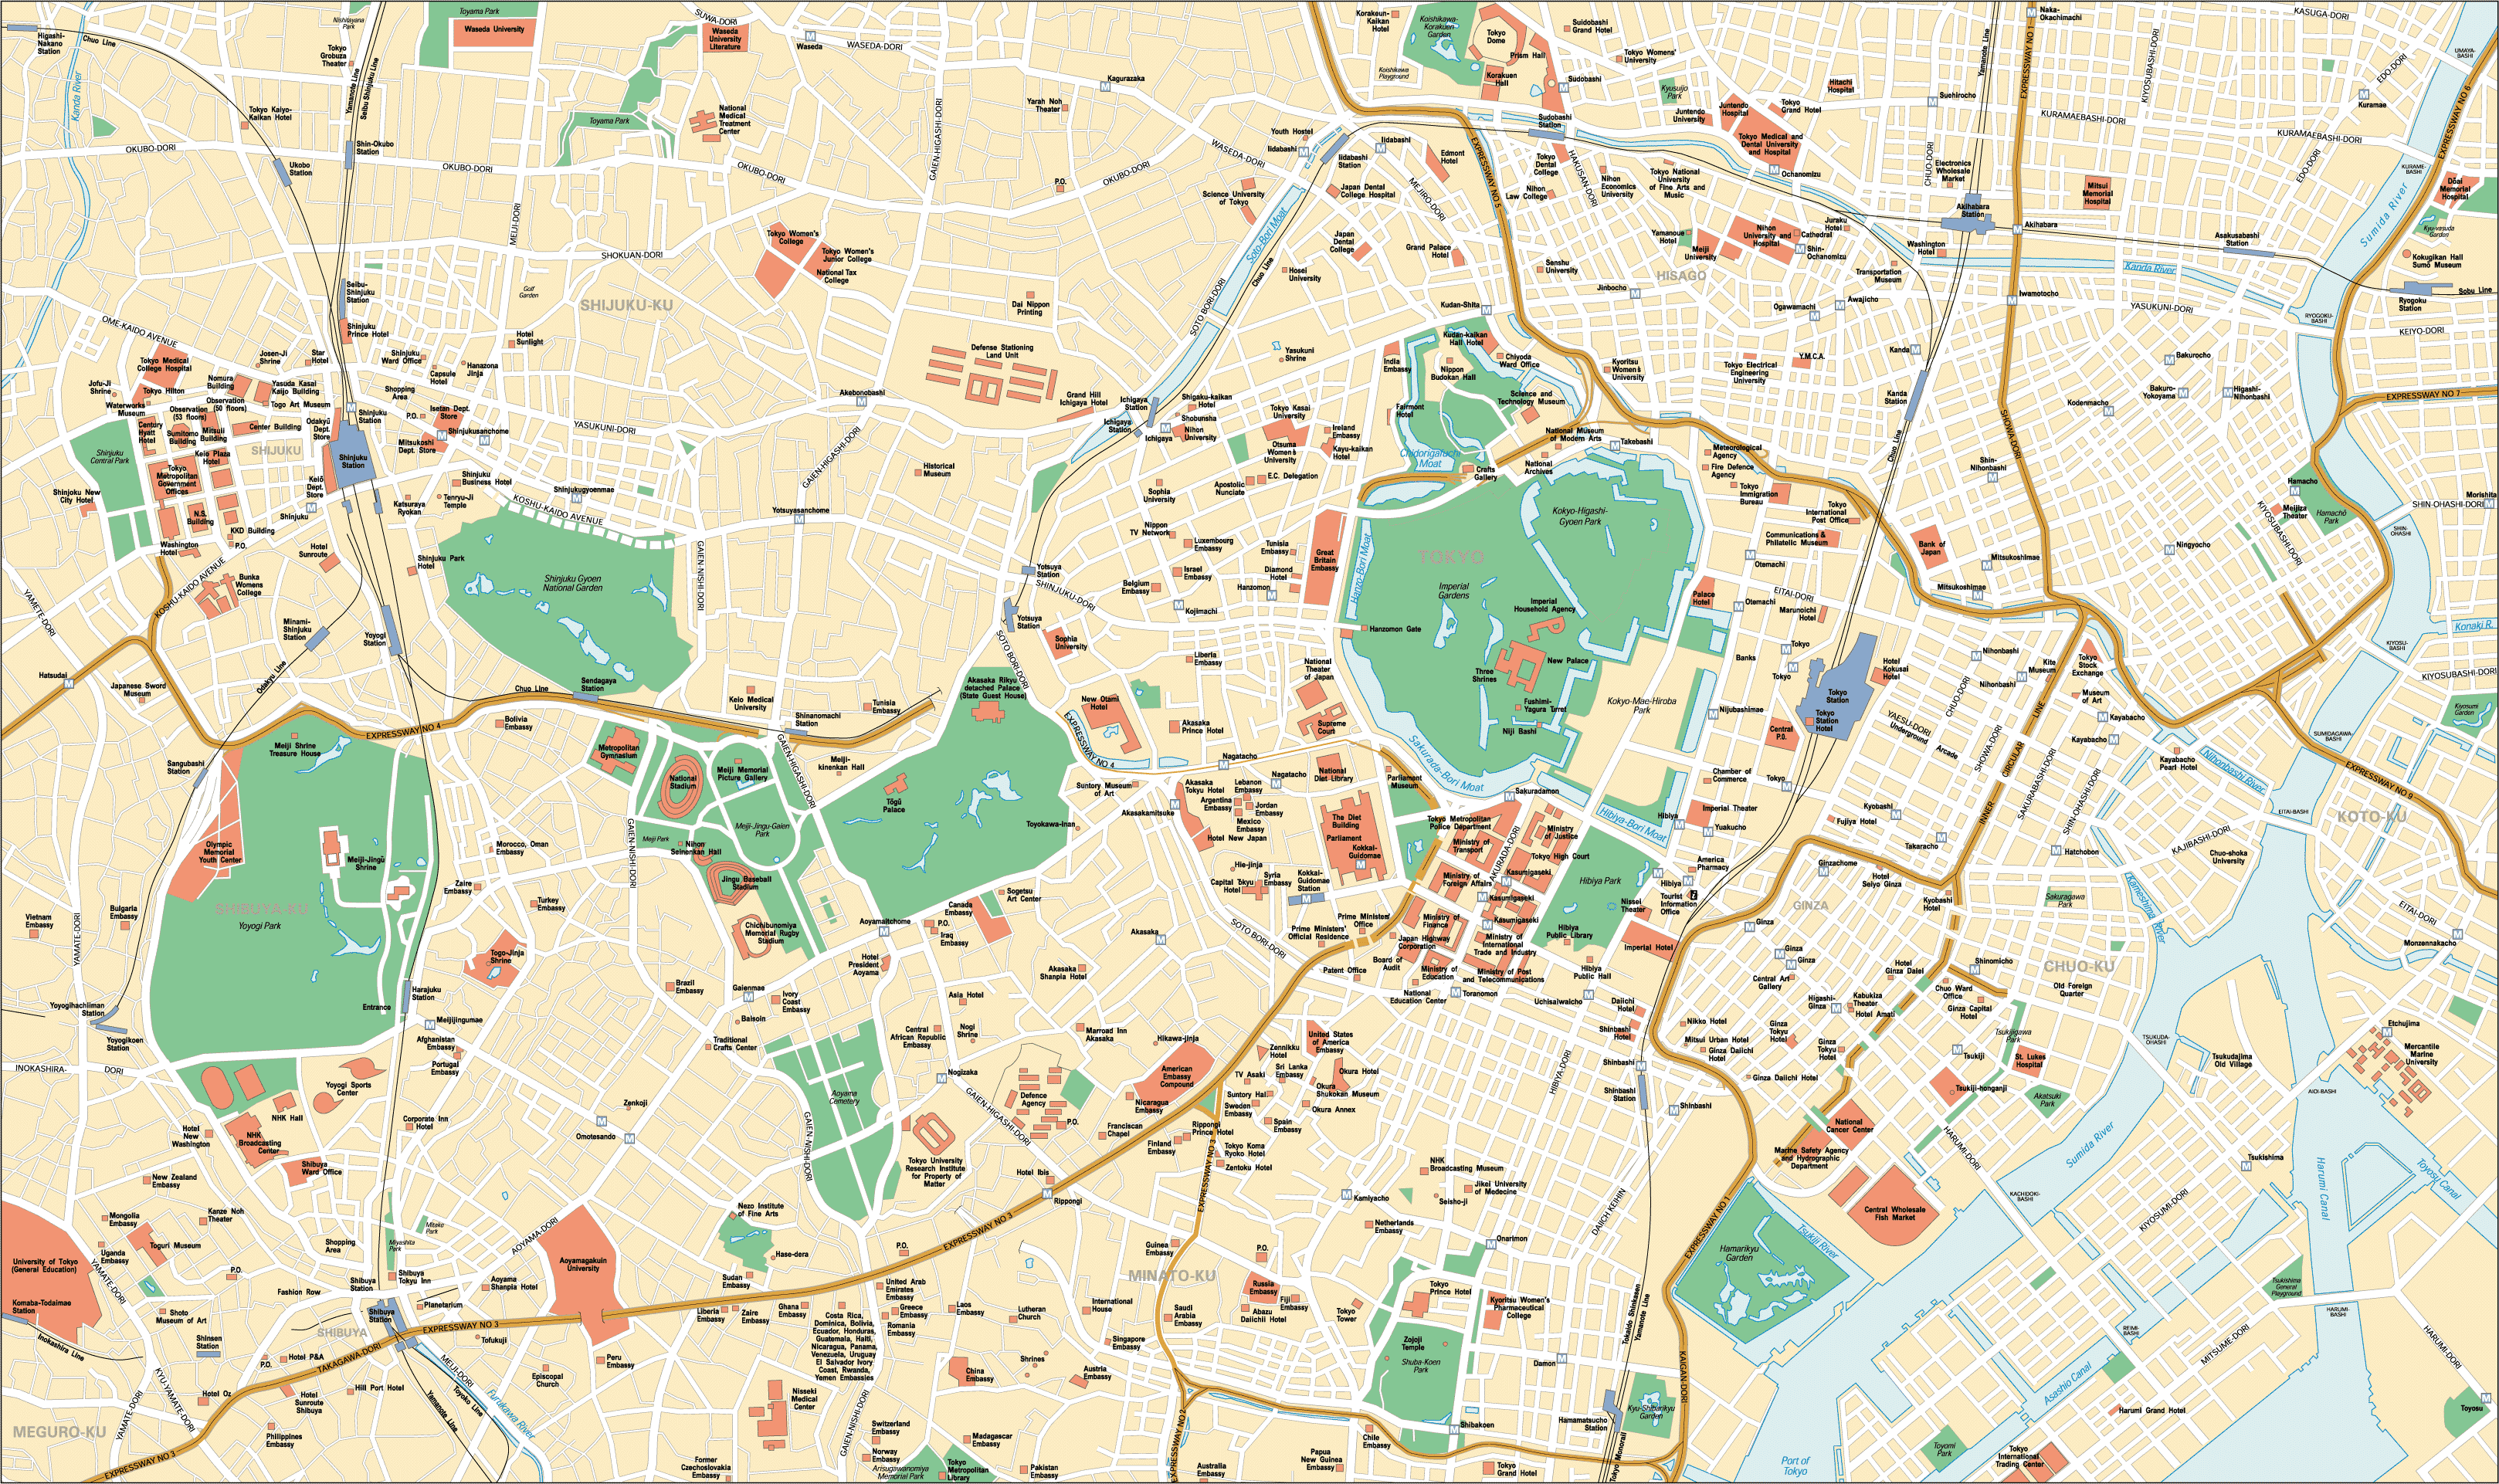Click the Tōgū Palace label

coord(893,805)
